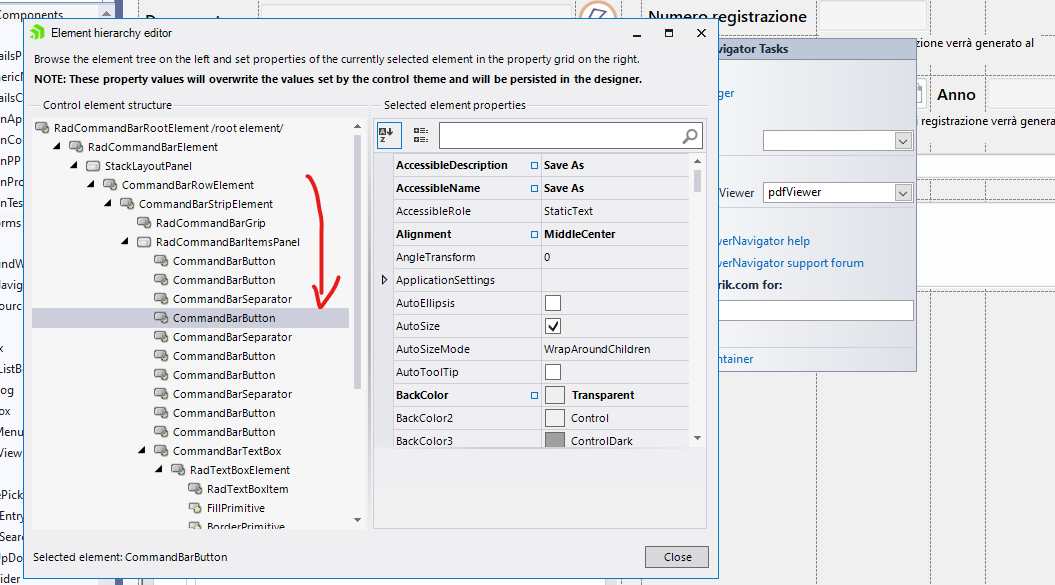Image resolution: width=1055 pixels, height=585 pixels.
Task: Click the Element hierarchy editor title icon
Action: (x=38, y=33)
